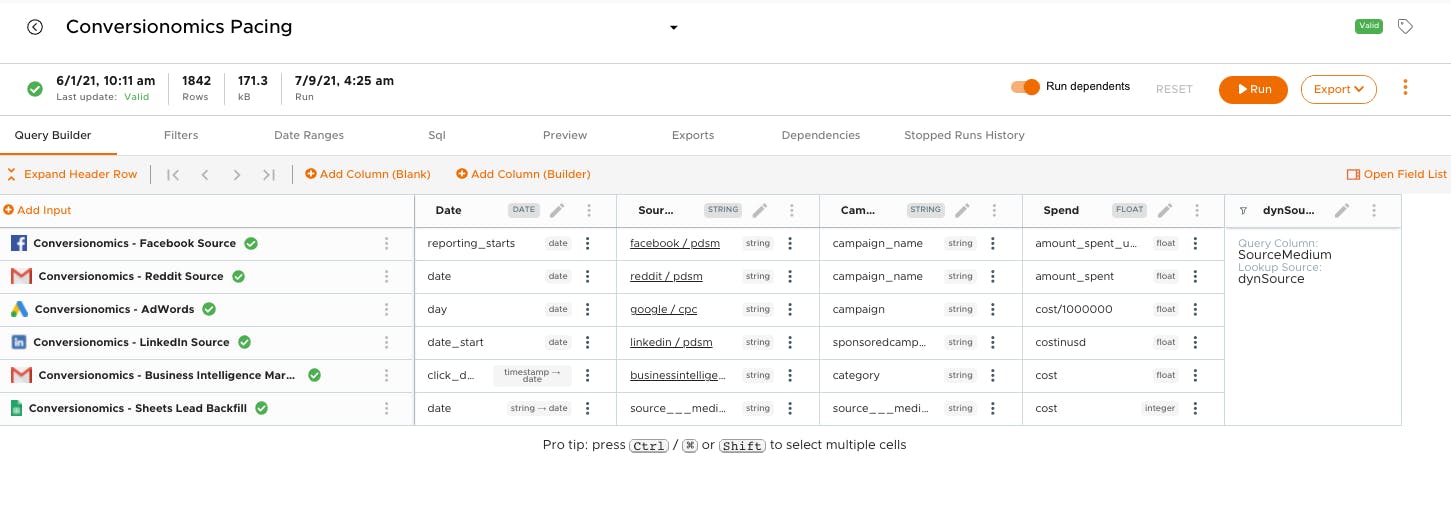Open Date column header three-dot menu
Viewport: 1451px width, 508px height.
589,210
